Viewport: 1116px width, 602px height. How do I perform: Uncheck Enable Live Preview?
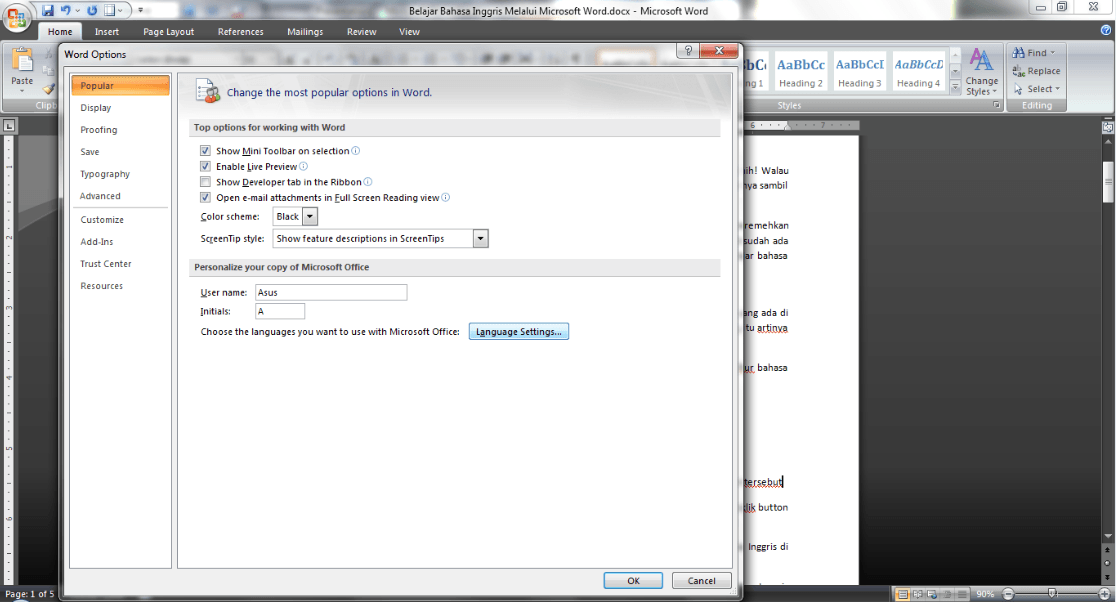pos(205,167)
